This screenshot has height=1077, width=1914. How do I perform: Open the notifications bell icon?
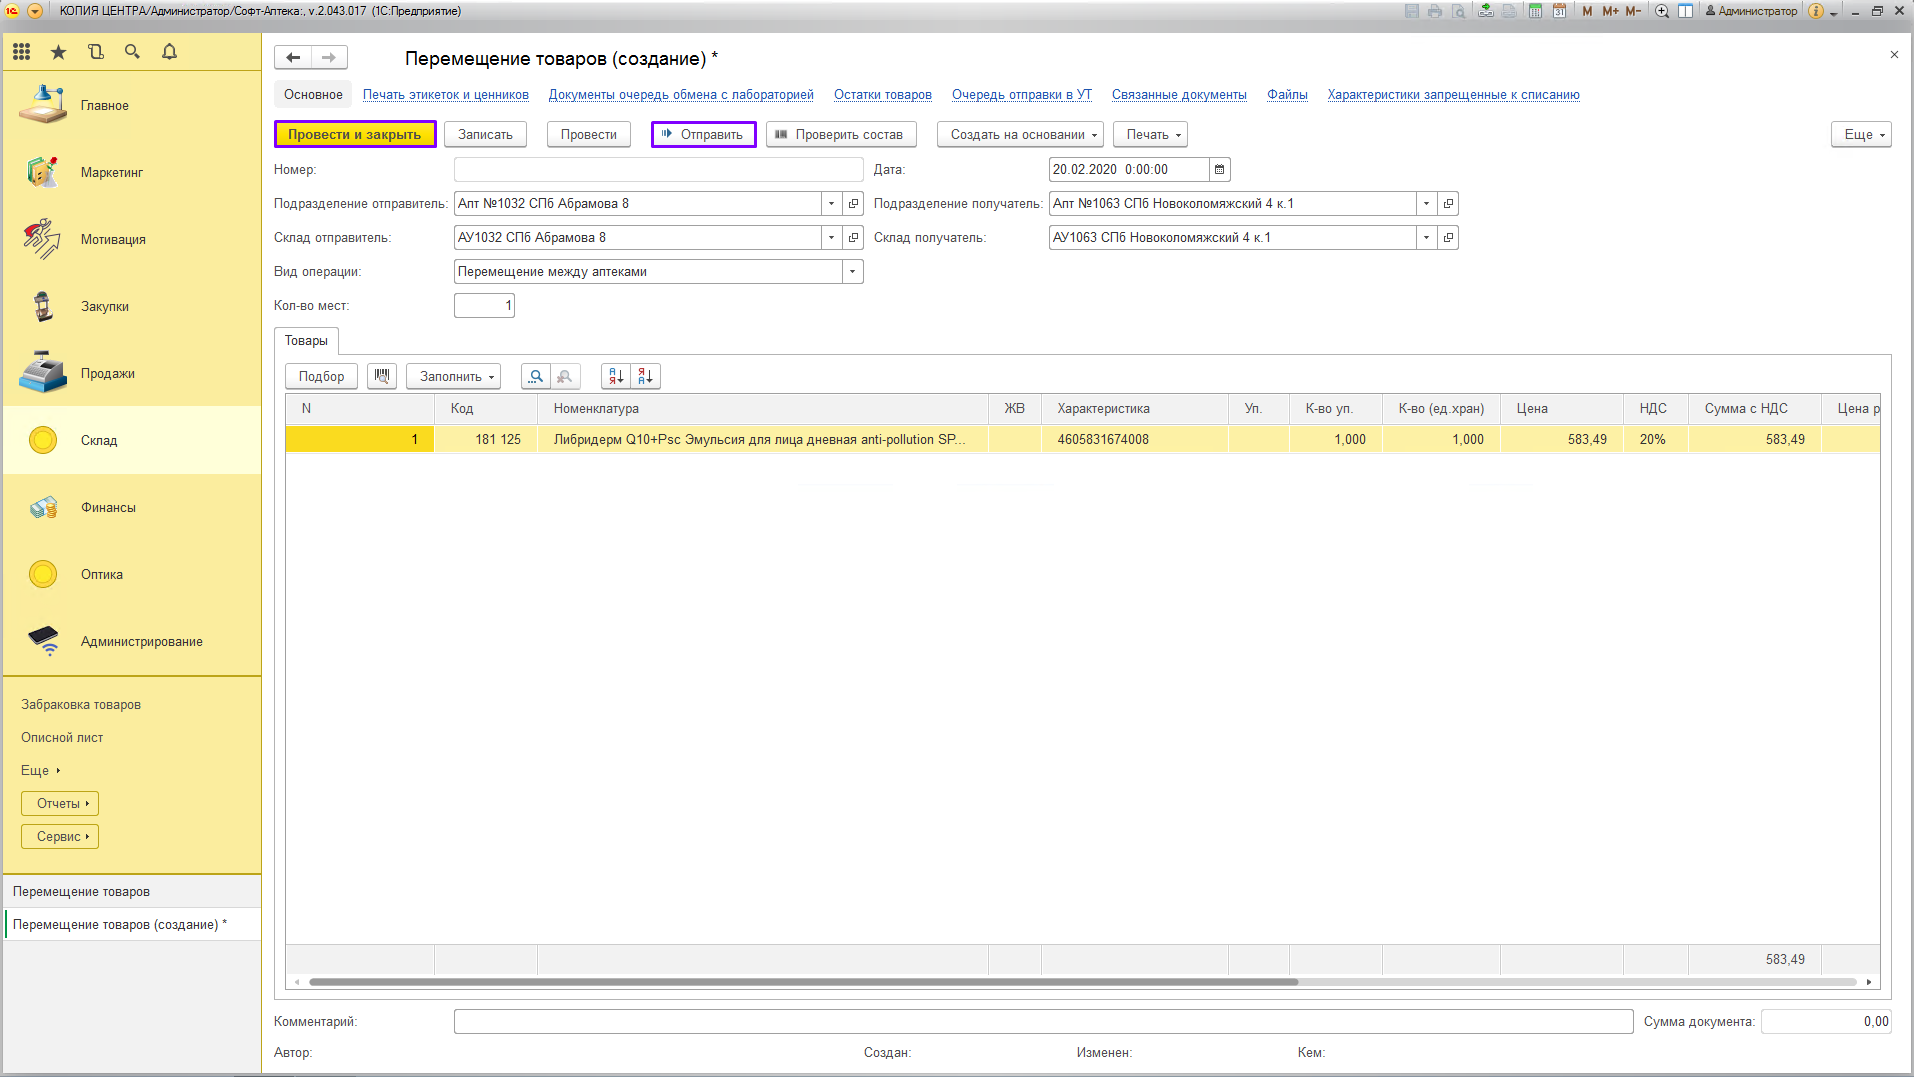coord(169,52)
